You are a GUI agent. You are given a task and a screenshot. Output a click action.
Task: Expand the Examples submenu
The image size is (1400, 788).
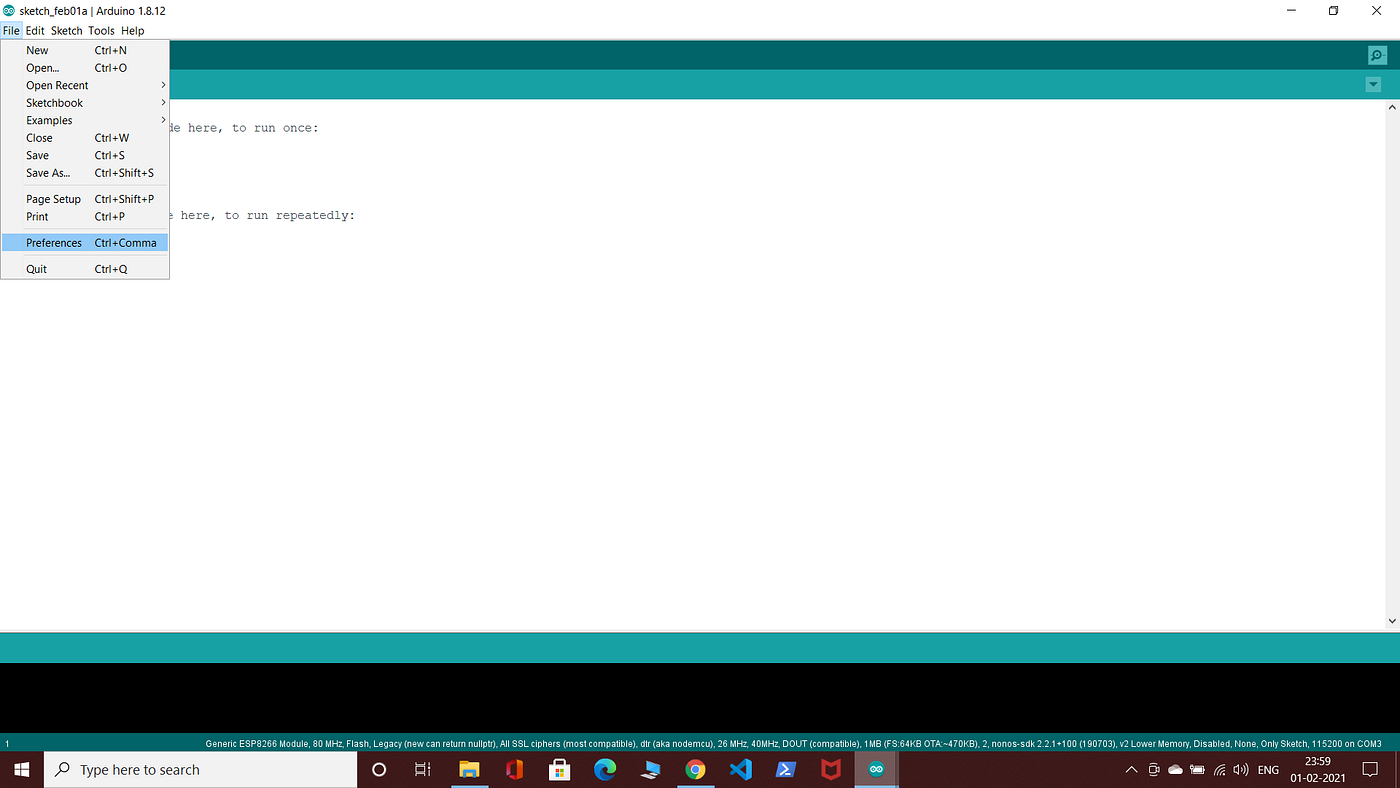[x=85, y=120]
